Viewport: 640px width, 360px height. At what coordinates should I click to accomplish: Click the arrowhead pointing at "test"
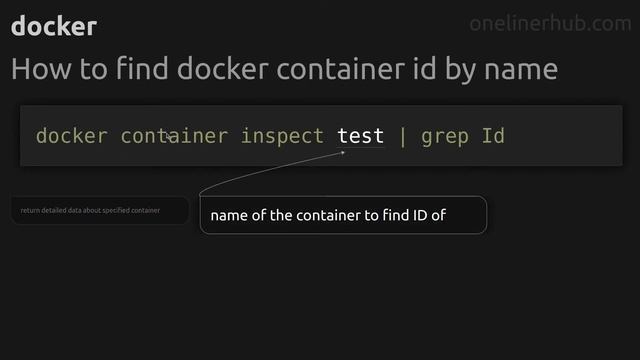[x=343, y=153]
